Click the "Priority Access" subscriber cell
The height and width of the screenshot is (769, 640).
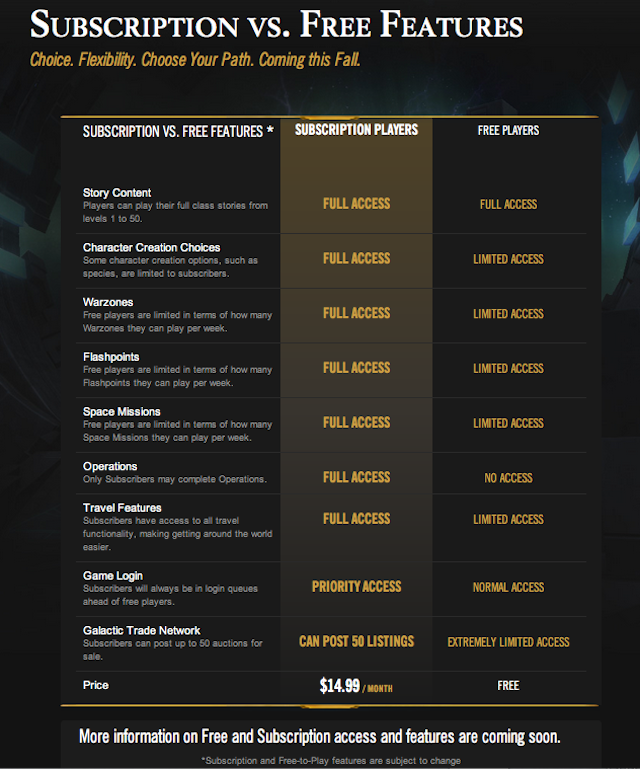[x=356, y=587]
